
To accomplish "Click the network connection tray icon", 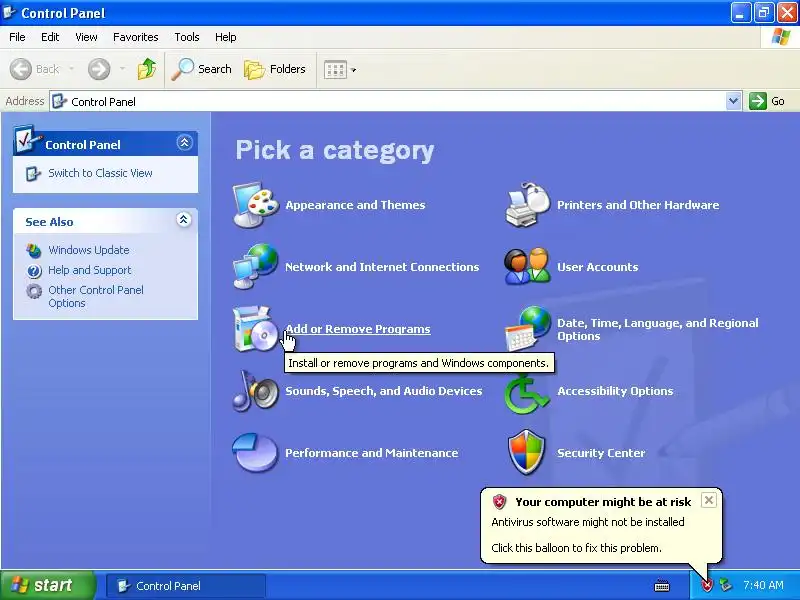I will click(725, 585).
